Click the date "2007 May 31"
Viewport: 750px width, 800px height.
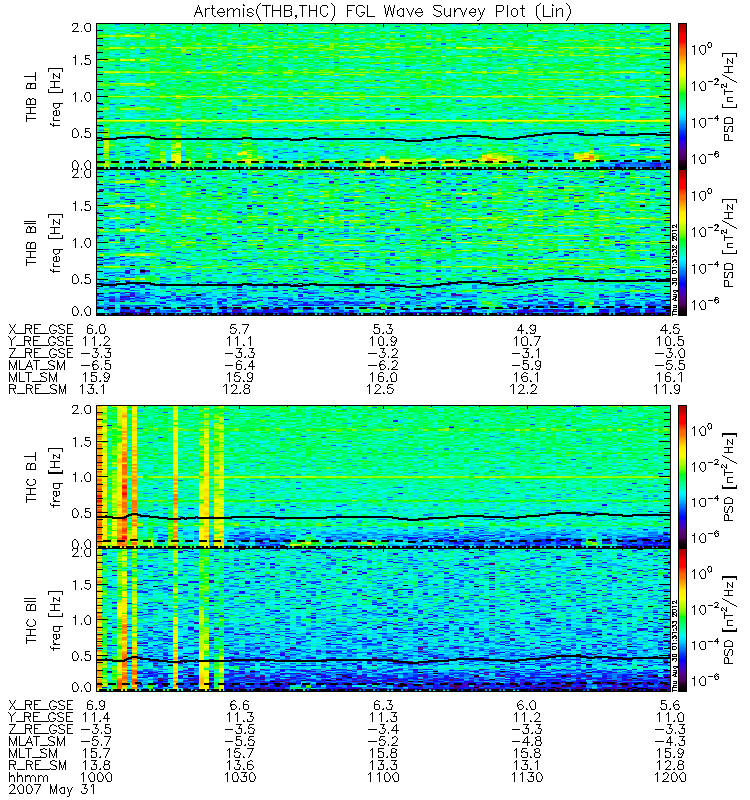(x=52, y=789)
